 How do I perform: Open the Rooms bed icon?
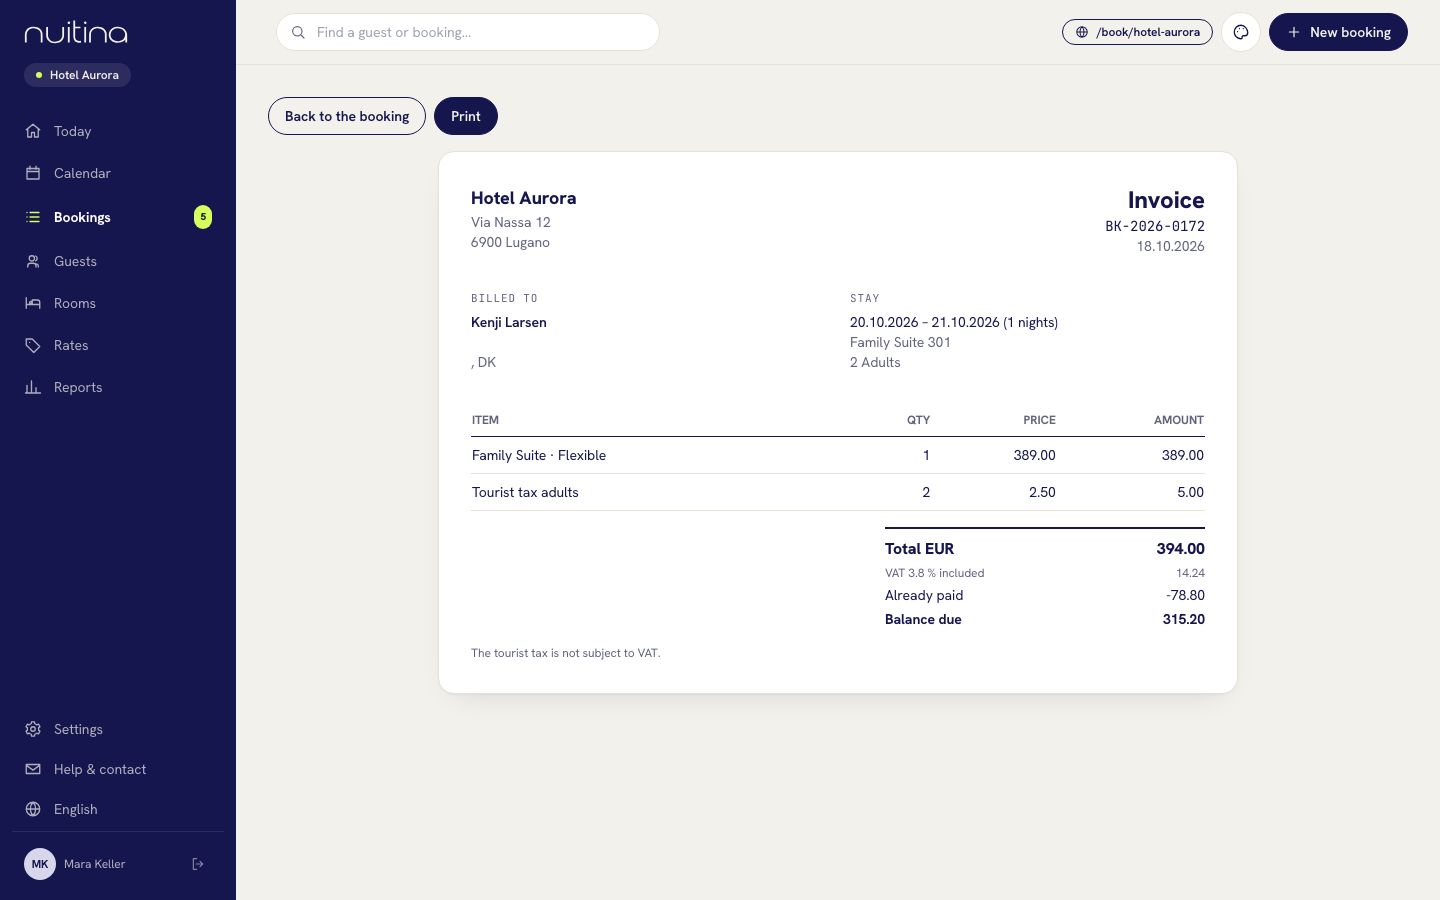[33, 303]
